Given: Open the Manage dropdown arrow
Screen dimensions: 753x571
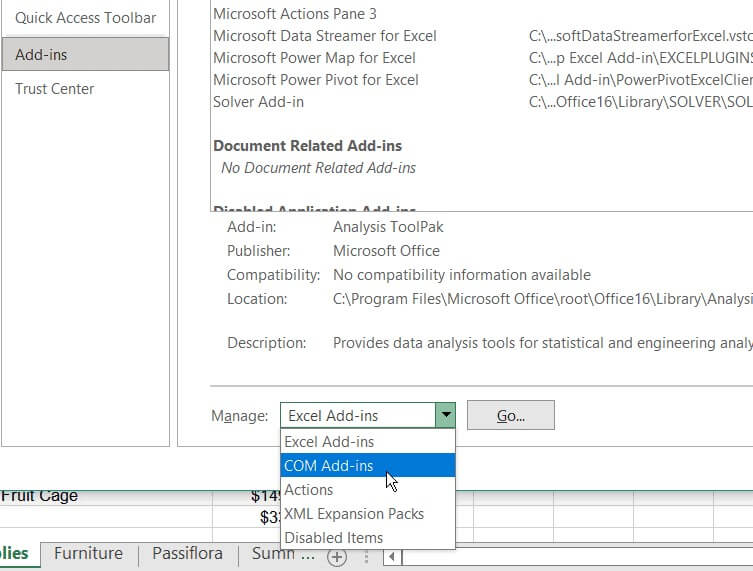Looking at the screenshot, I should [445, 415].
